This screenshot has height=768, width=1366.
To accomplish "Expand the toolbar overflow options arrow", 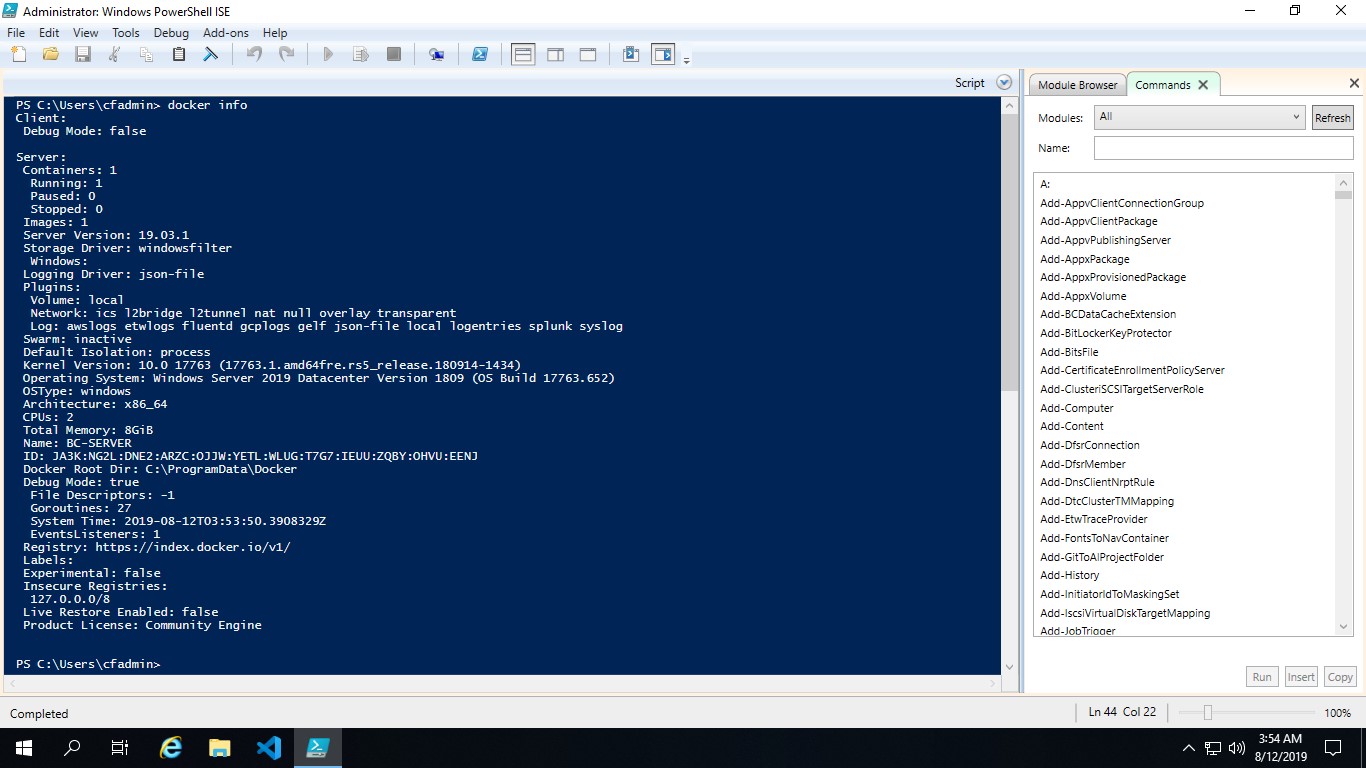I will point(687,61).
